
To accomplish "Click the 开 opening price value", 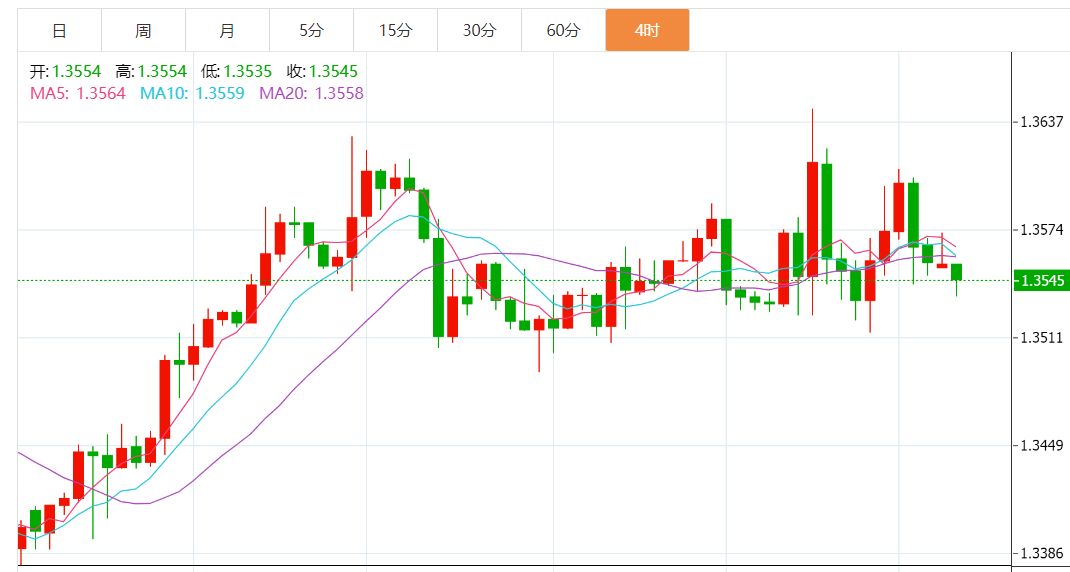I will (77, 71).
